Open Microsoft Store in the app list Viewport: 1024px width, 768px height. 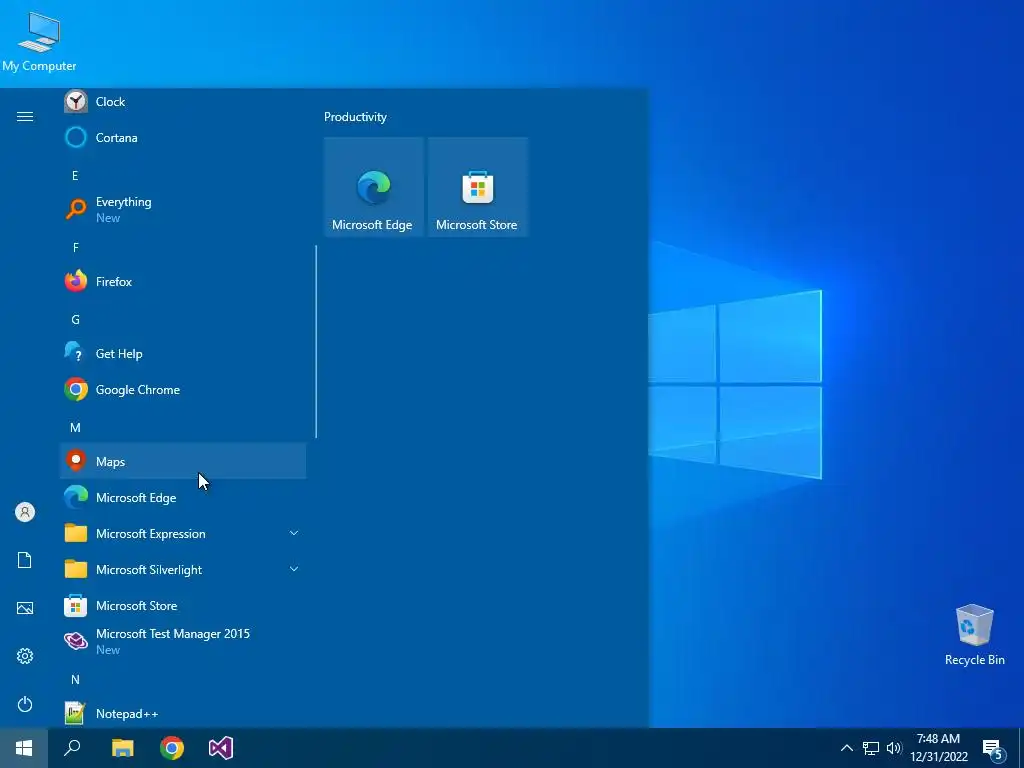pyautogui.click(x=183, y=606)
